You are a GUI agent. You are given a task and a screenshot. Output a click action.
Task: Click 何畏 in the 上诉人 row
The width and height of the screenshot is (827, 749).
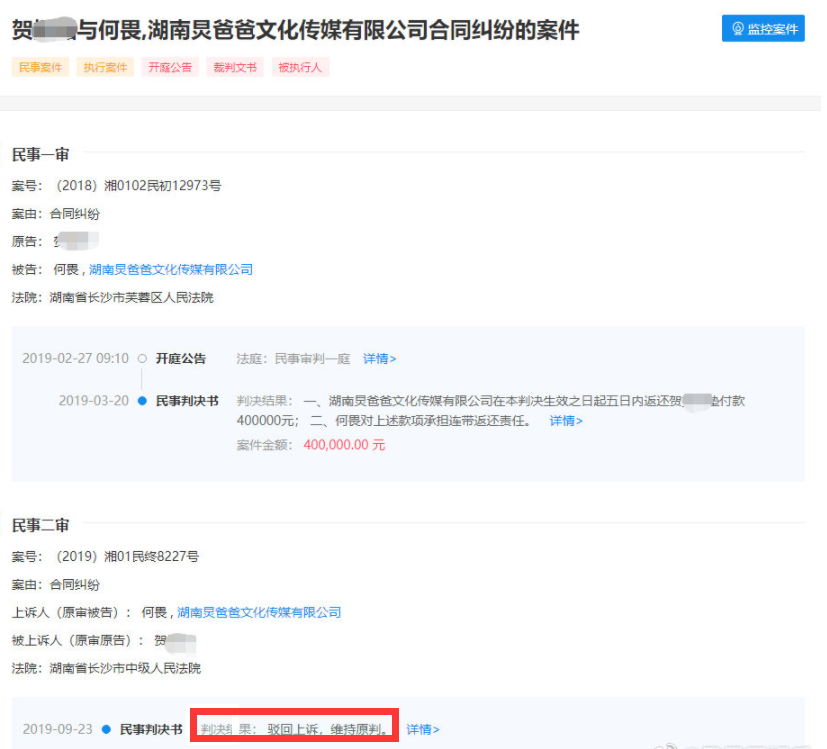154,612
